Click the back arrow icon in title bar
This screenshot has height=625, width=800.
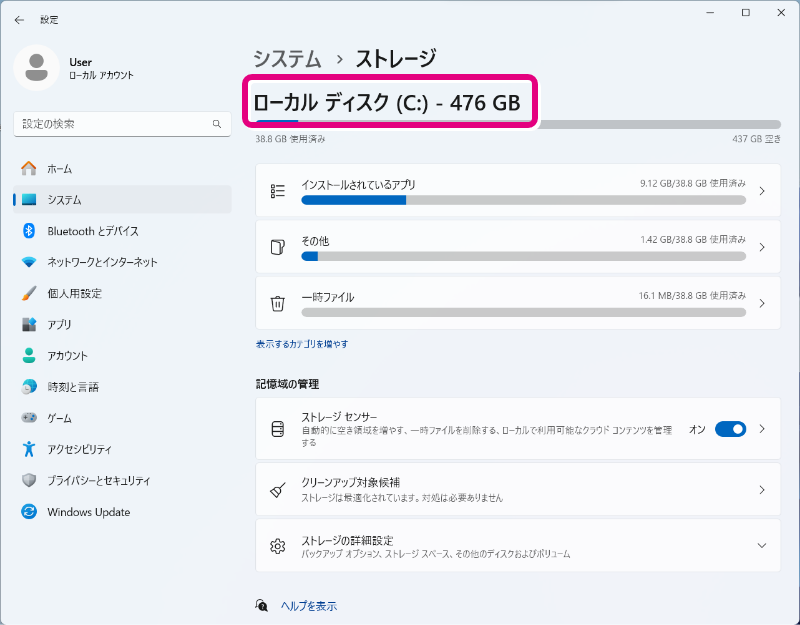click(x=19, y=19)
